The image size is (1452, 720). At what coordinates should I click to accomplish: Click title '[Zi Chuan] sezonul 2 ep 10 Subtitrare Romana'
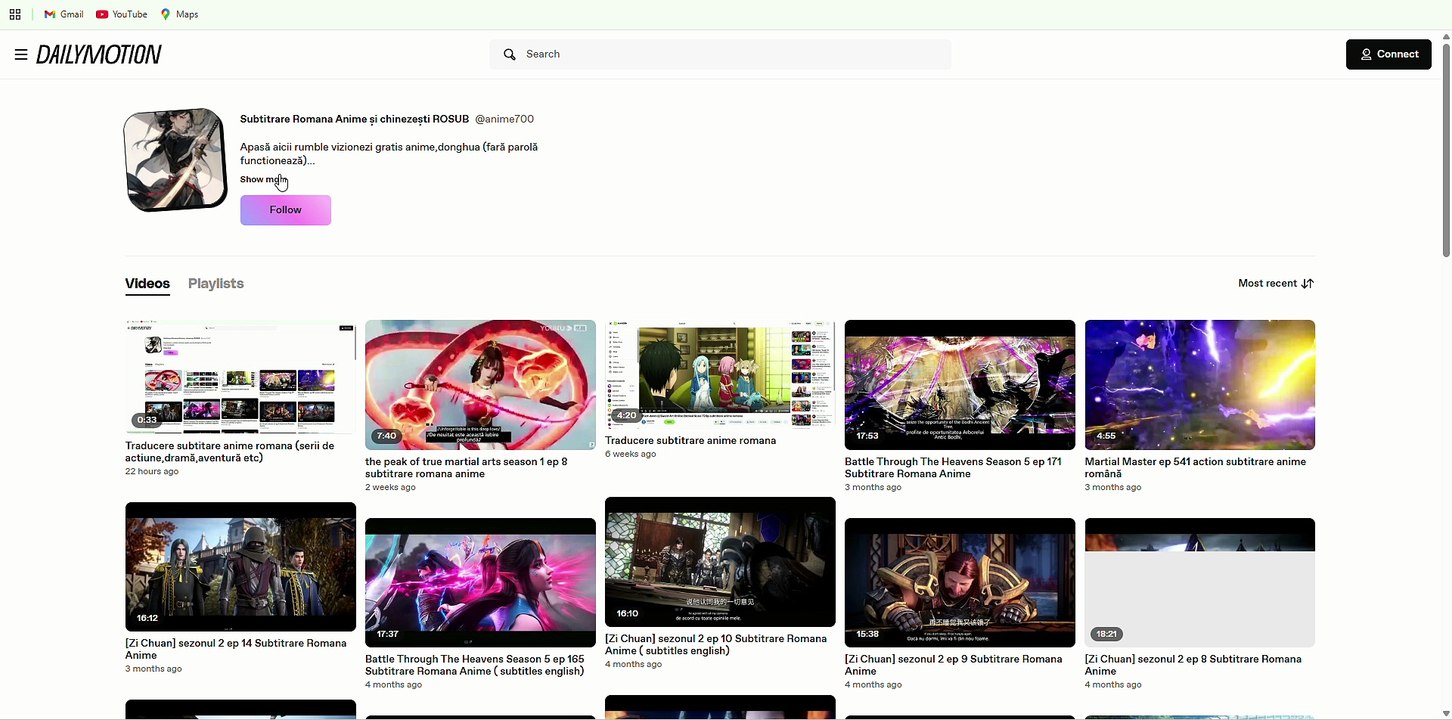tap(716, 644)
